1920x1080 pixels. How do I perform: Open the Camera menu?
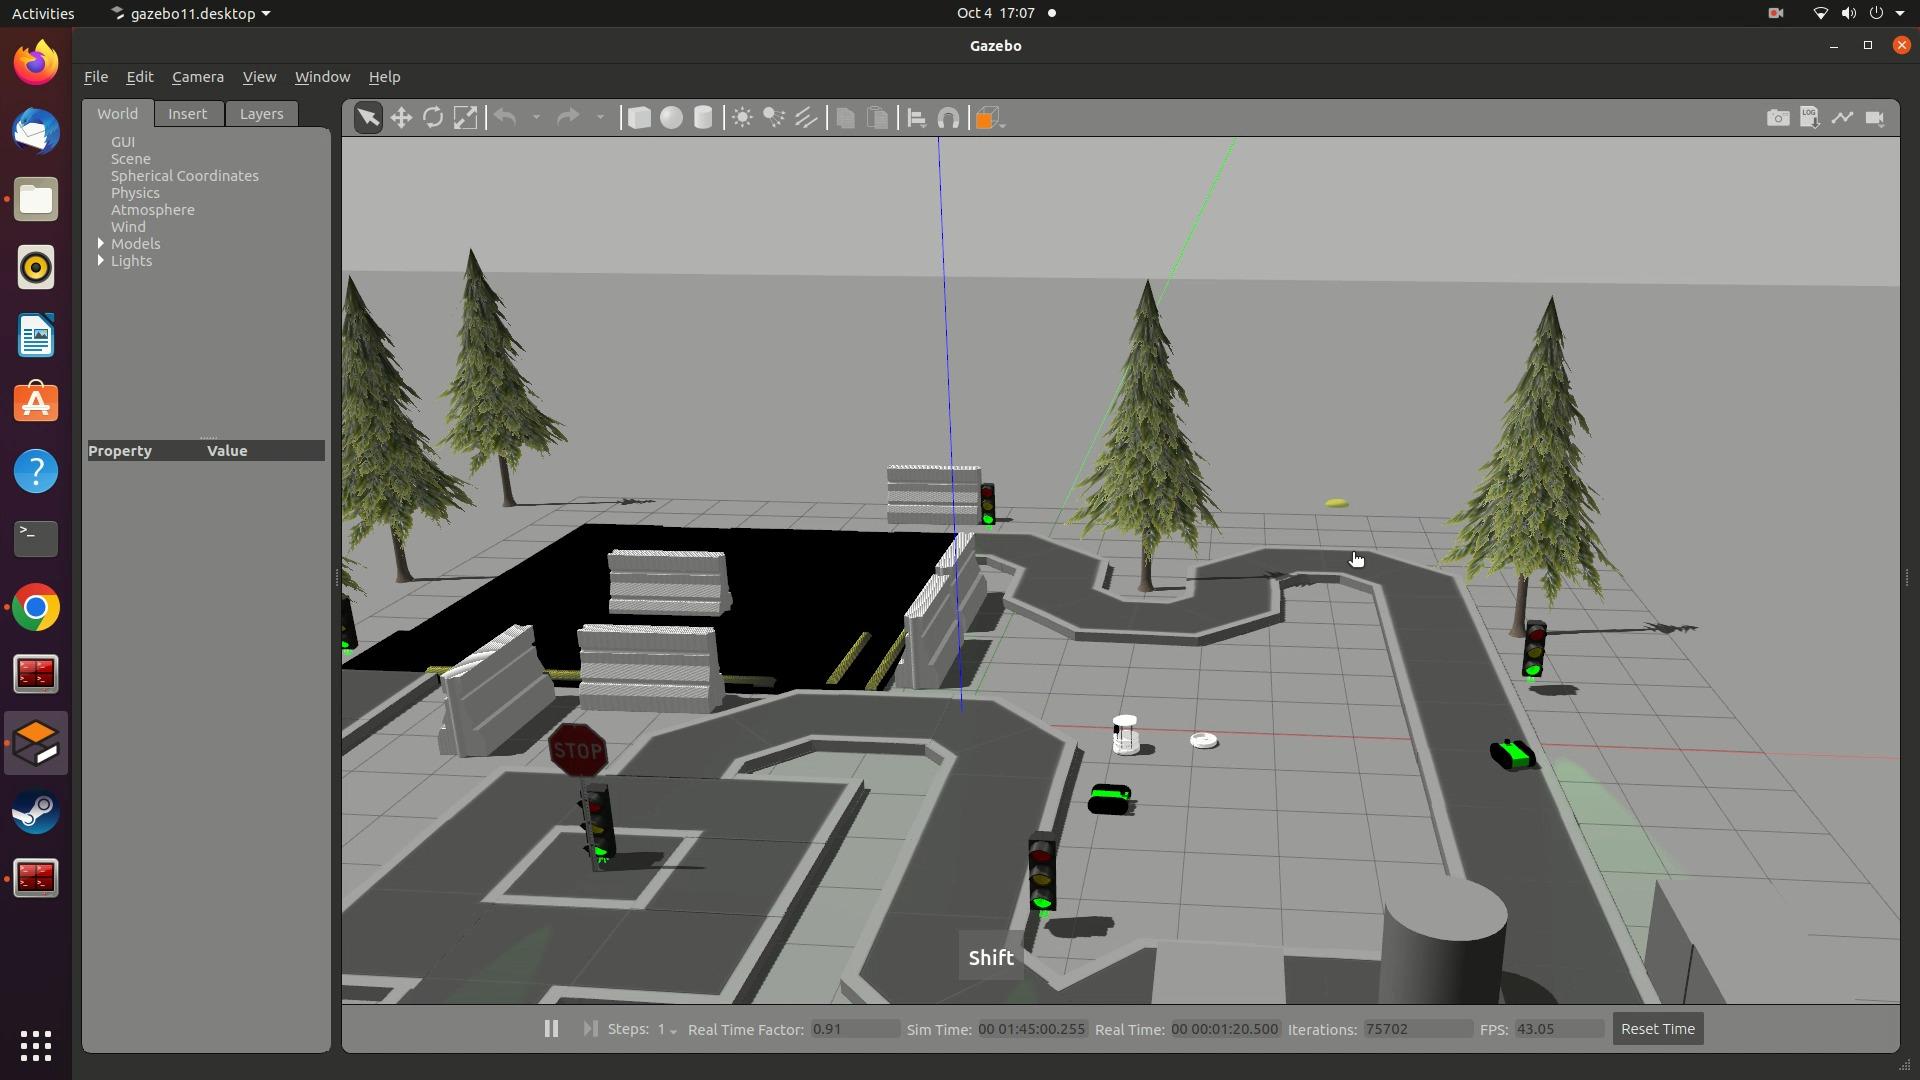coord(197,77)
